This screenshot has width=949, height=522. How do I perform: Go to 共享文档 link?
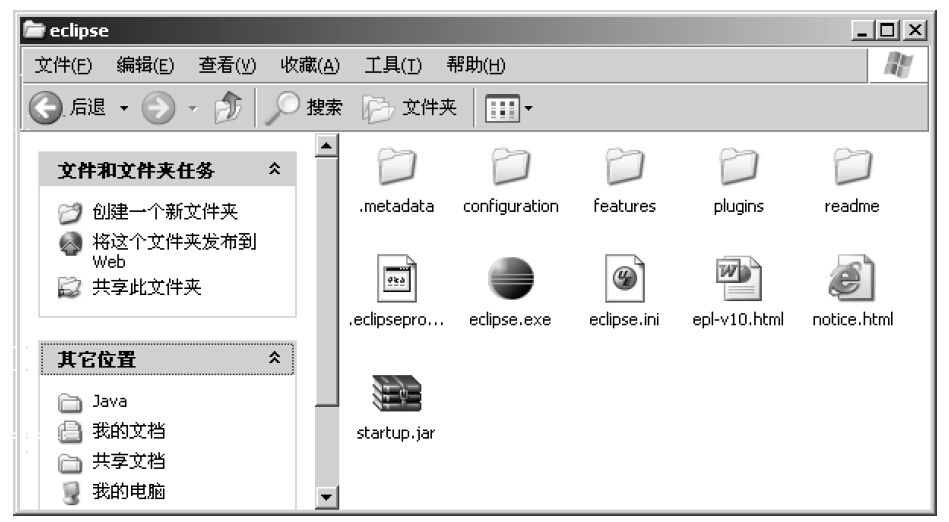(x=128, y=461)
